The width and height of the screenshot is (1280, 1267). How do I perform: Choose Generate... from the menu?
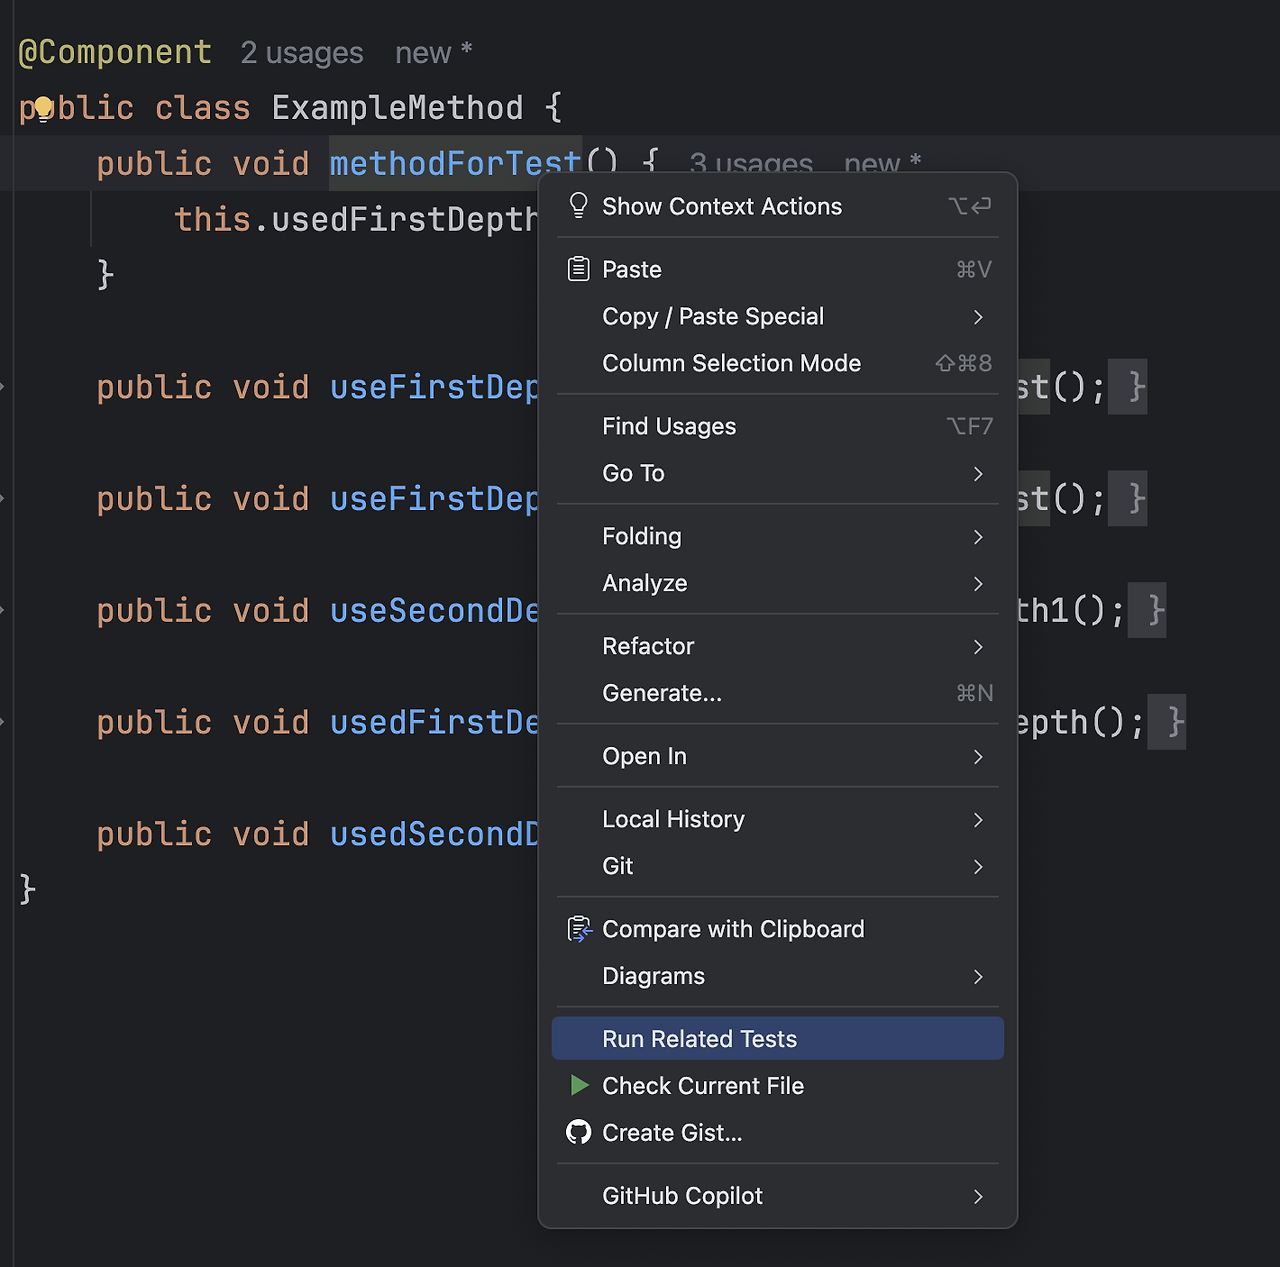(777, 693)
